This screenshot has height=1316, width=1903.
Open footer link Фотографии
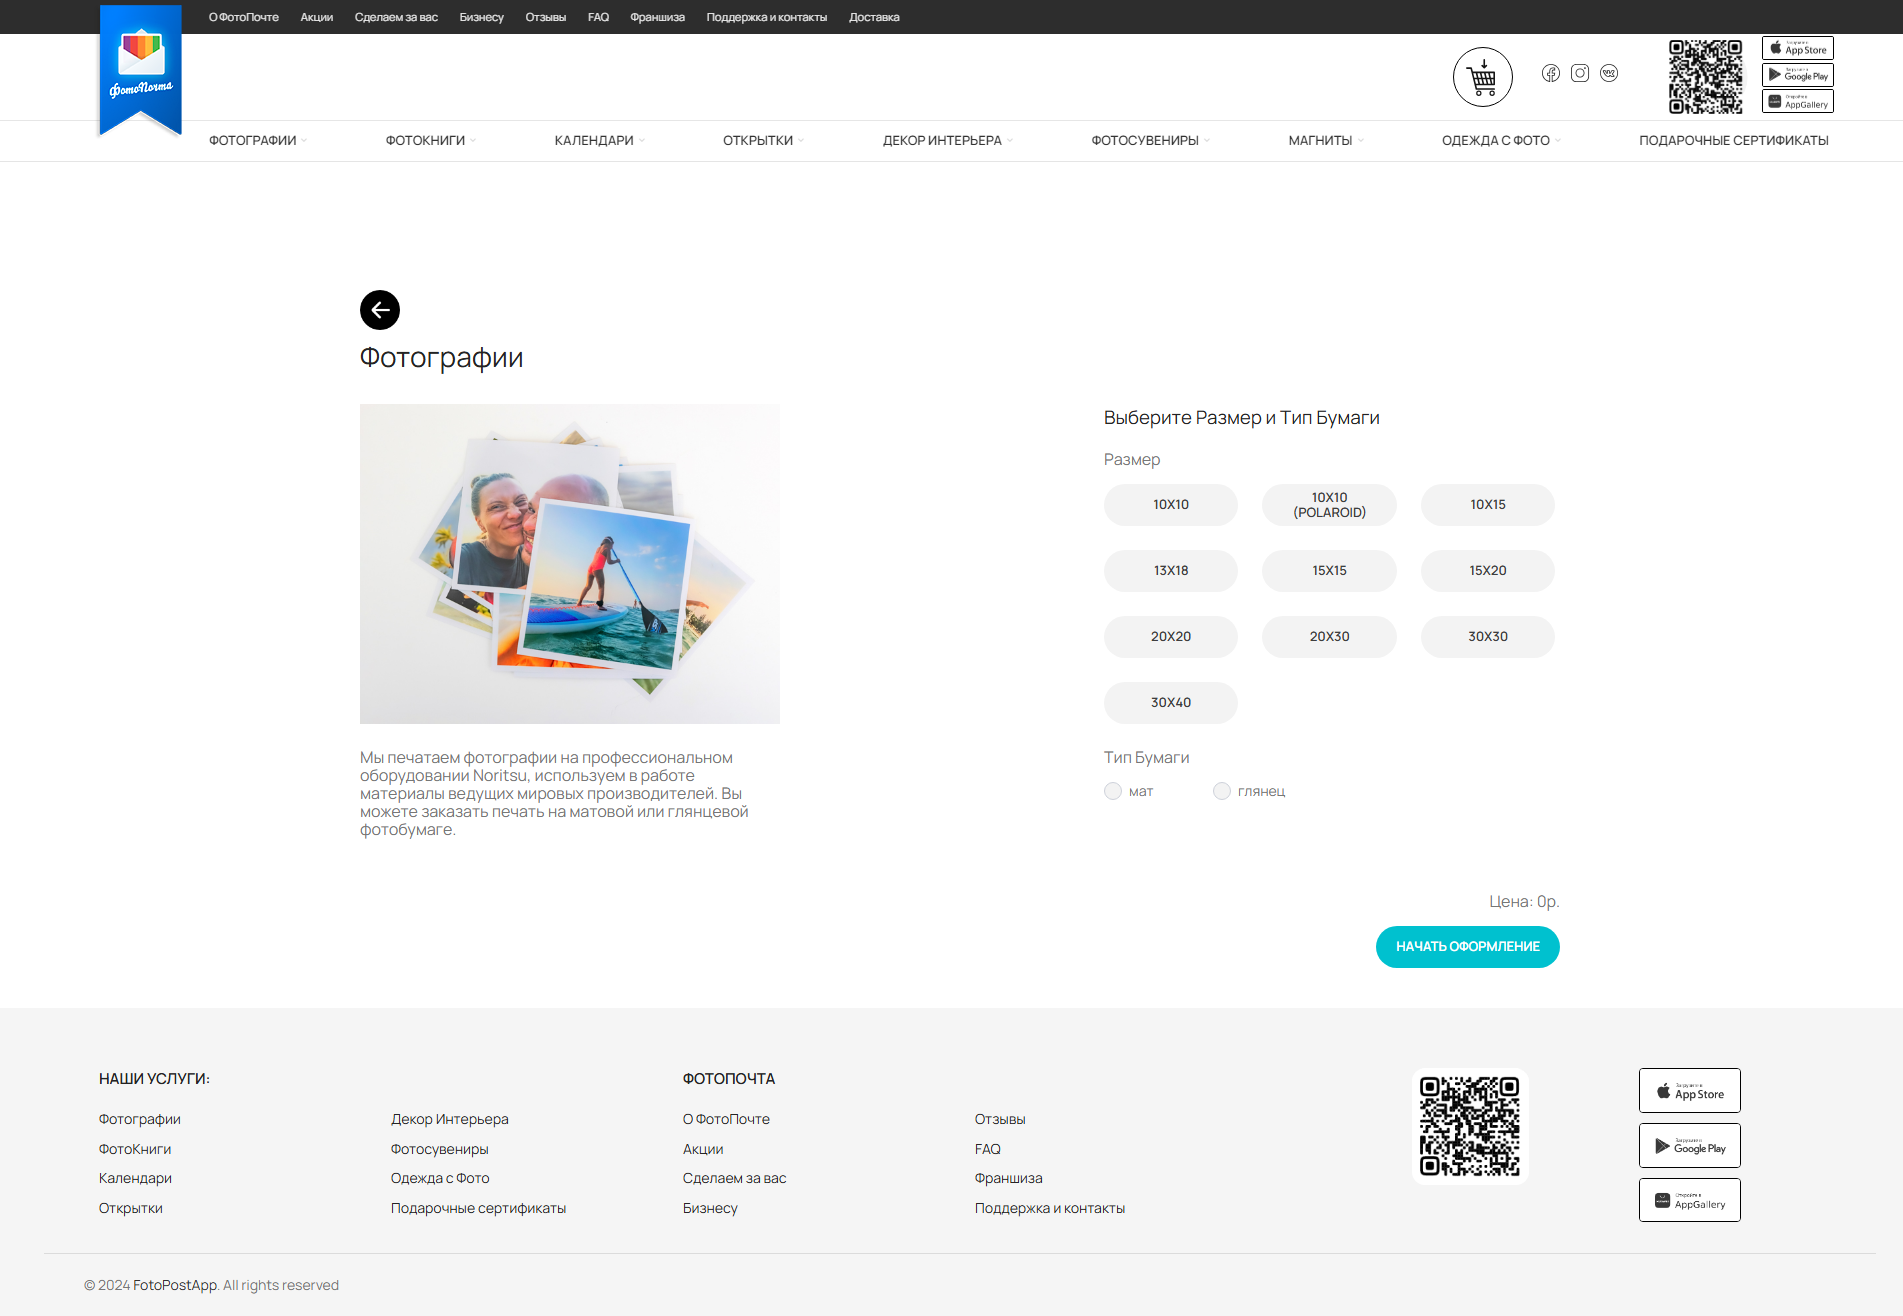[140, 1119]
